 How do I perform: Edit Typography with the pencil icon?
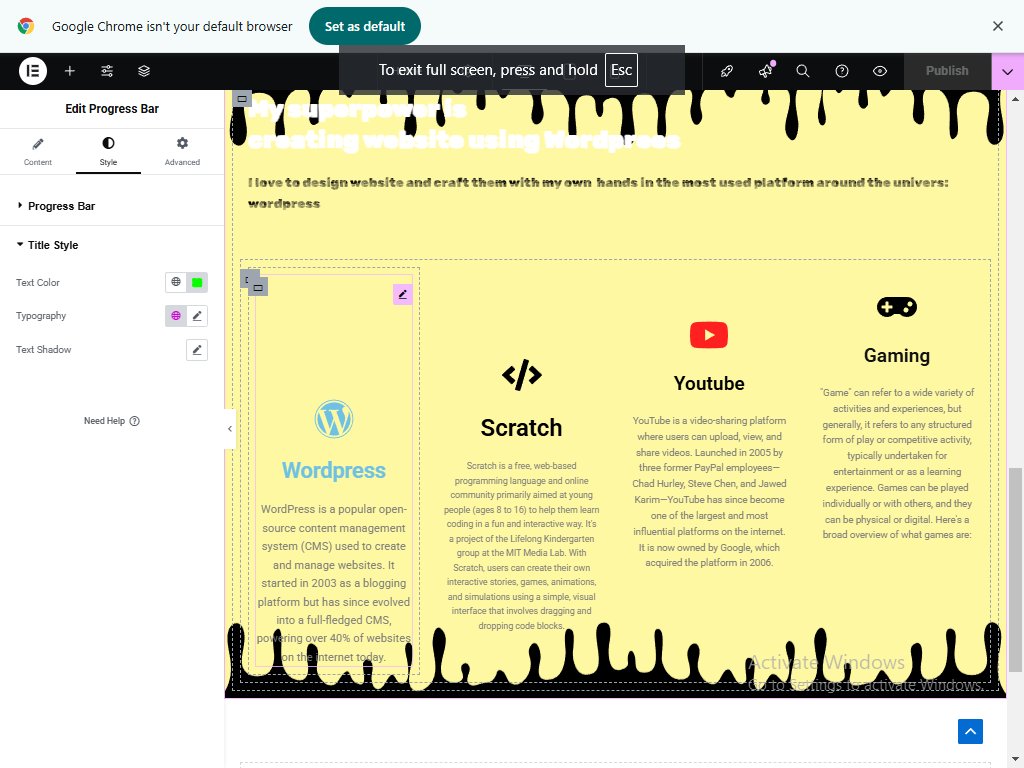[x=197, y=315]
